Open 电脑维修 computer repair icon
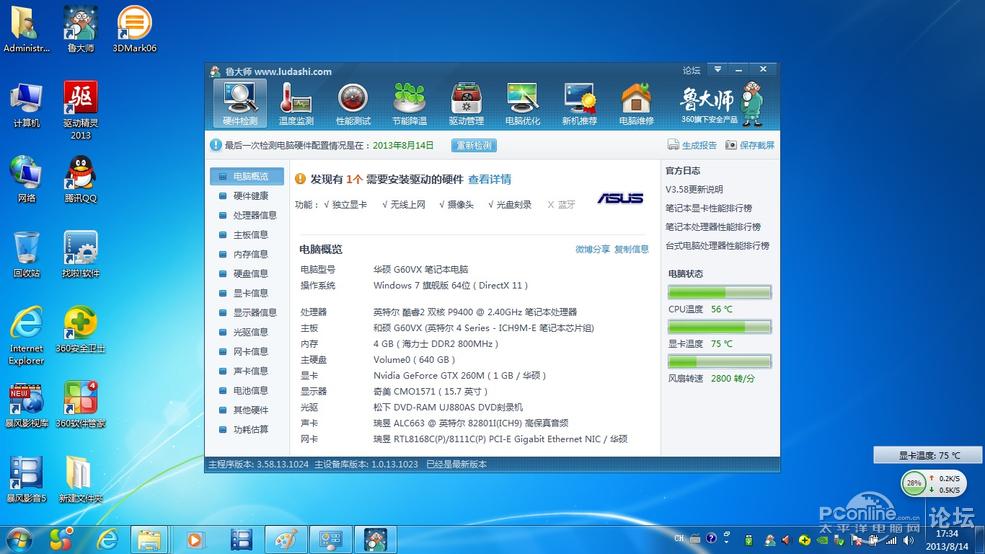Image resolution: width=985 pixels, height=554 pixels. [x=636, y=104]
